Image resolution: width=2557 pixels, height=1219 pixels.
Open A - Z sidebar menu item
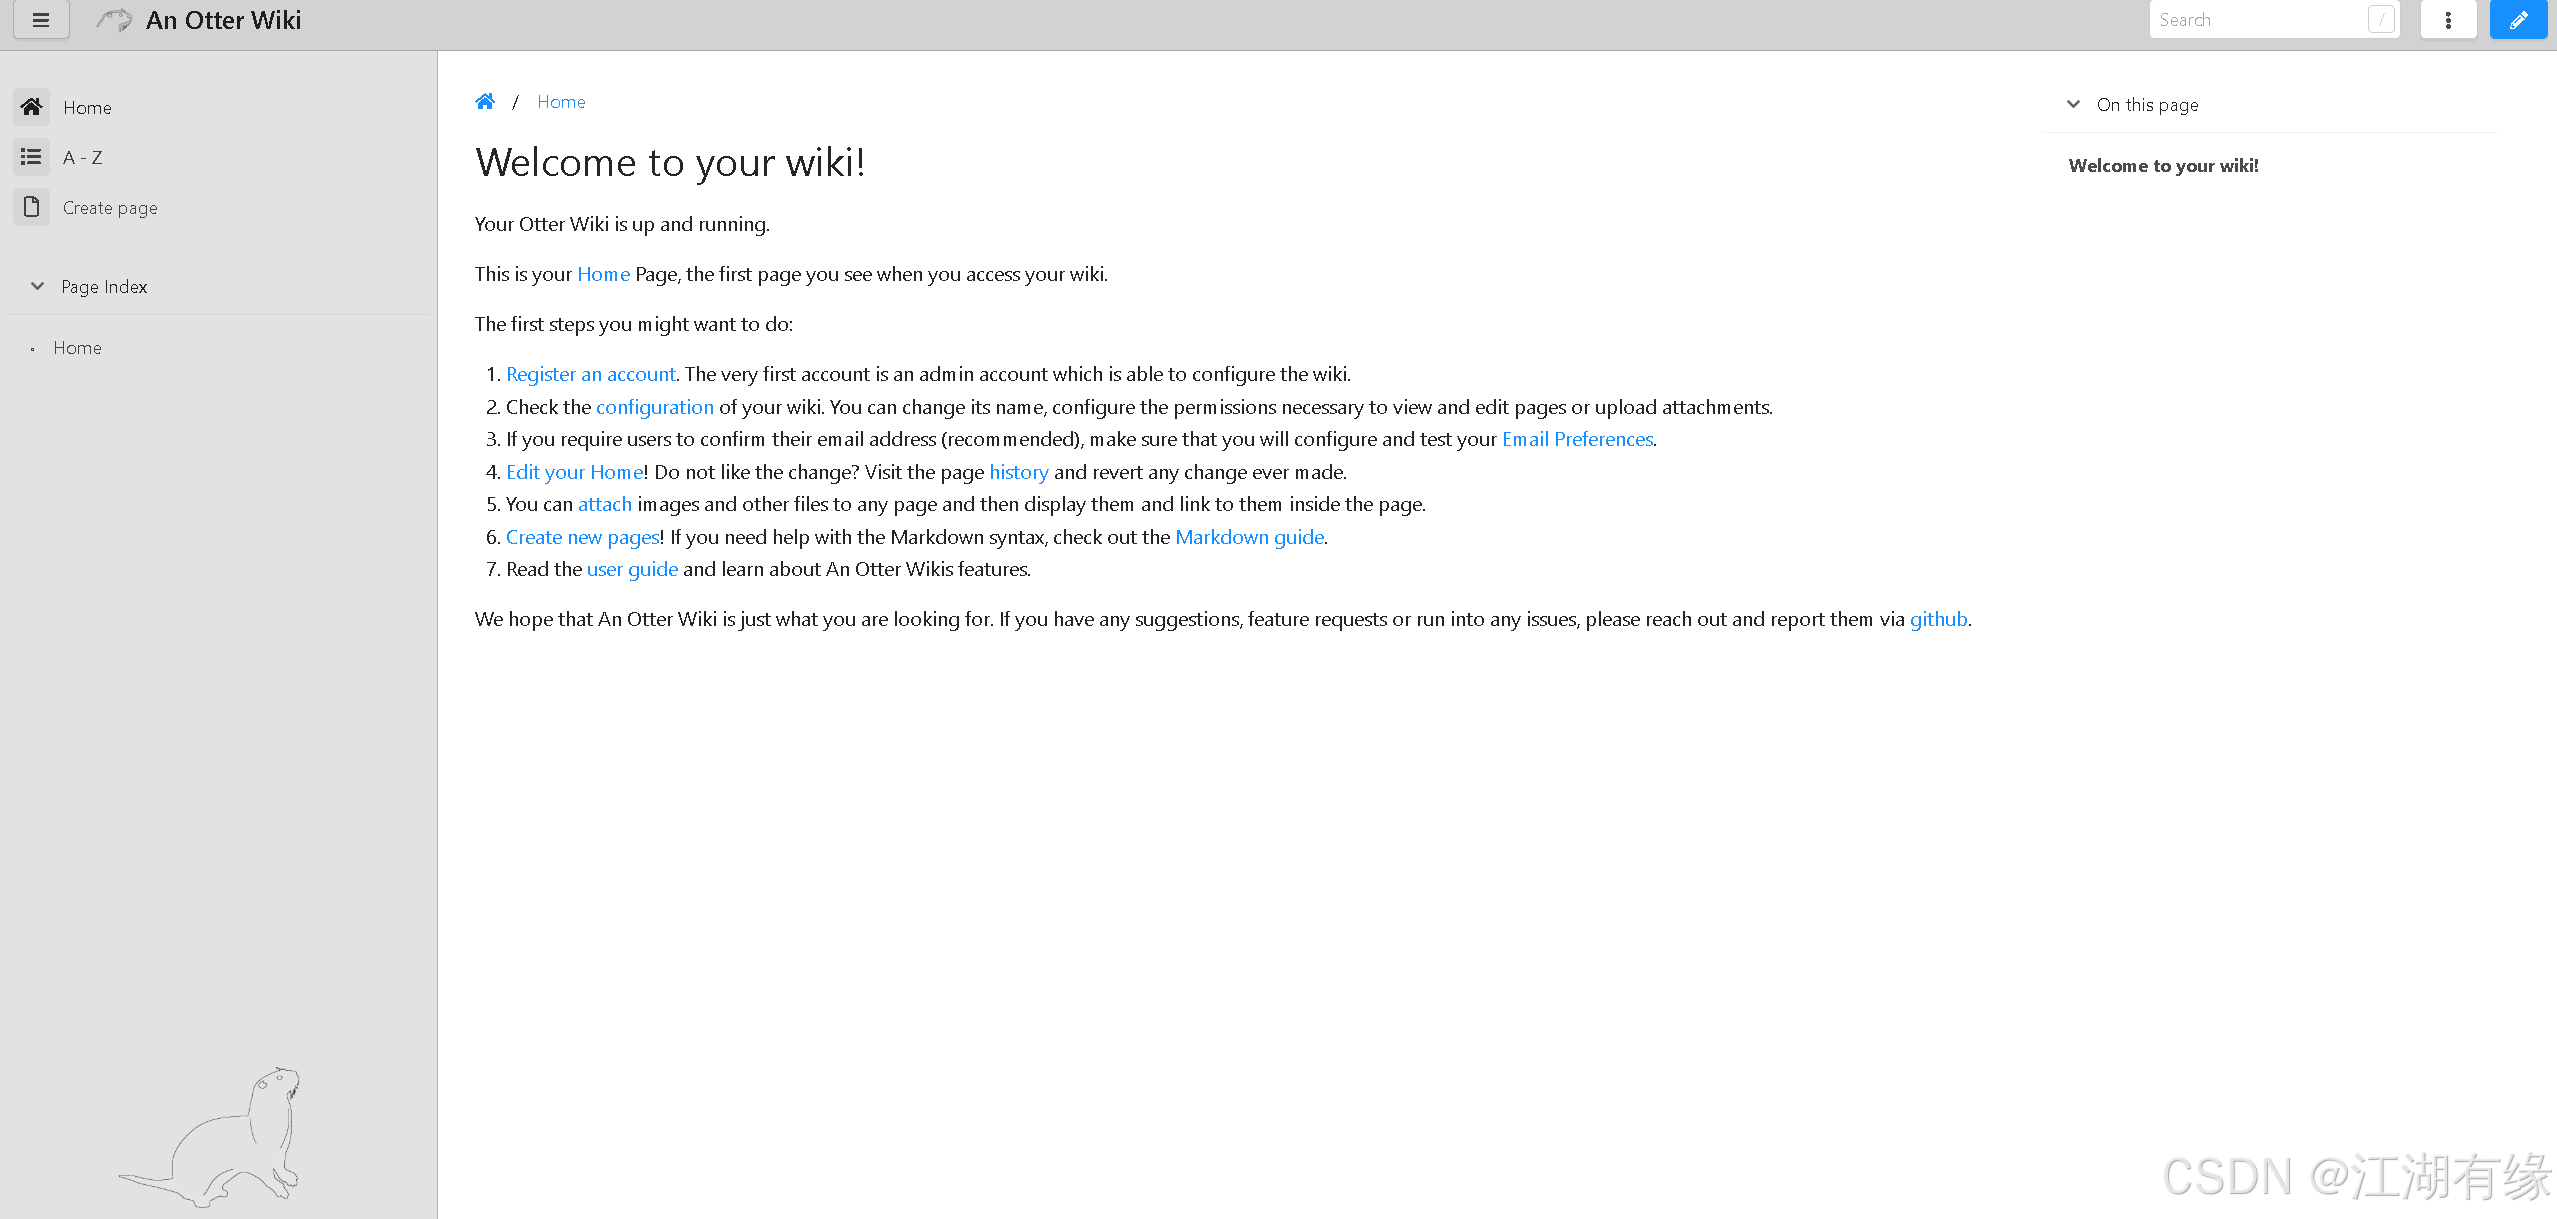[82, 158]
